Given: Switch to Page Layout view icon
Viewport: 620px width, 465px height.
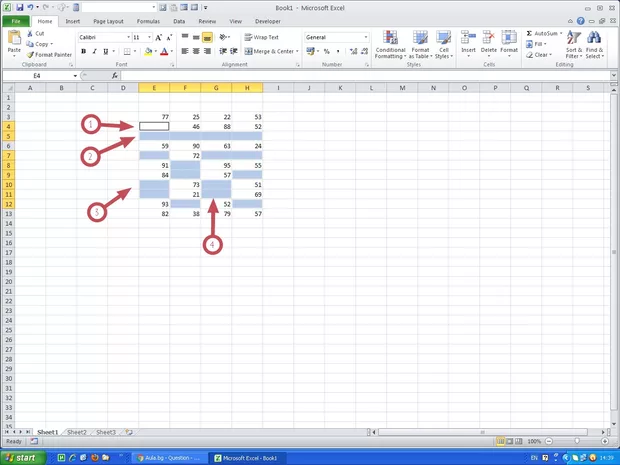Looking at the screenshot, I should coord(510,441).
